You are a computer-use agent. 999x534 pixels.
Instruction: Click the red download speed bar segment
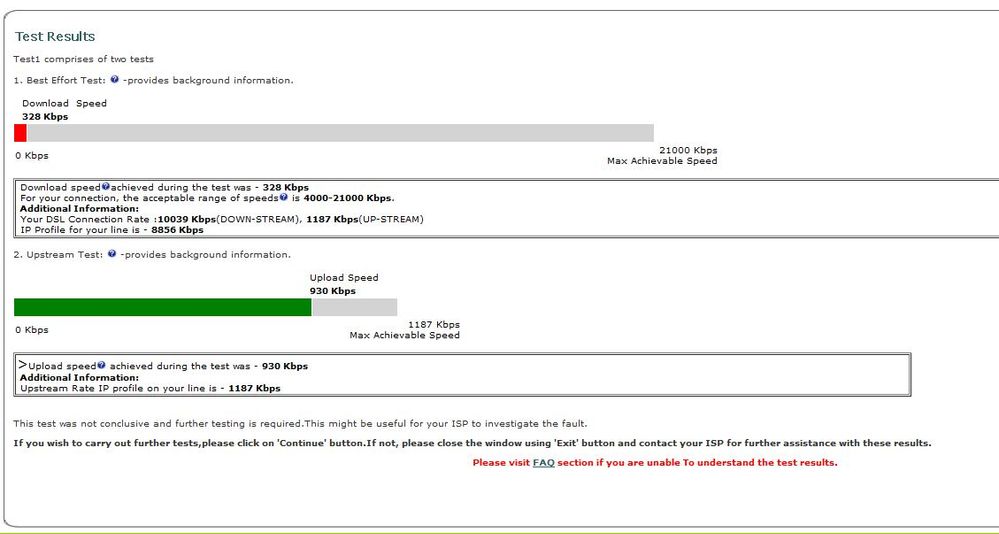[20, 133]
